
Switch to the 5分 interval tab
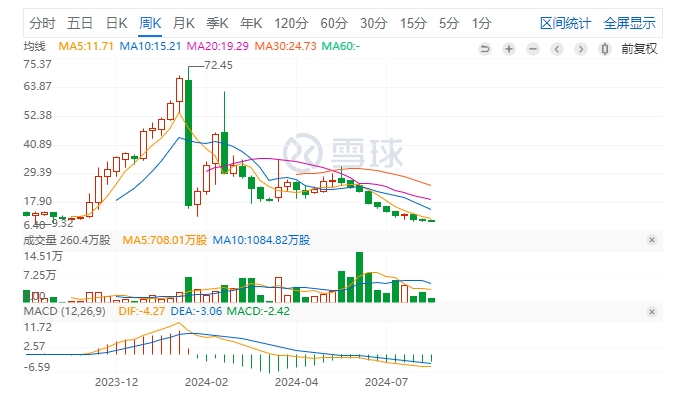pyautogui.click(x=449, y=23)
